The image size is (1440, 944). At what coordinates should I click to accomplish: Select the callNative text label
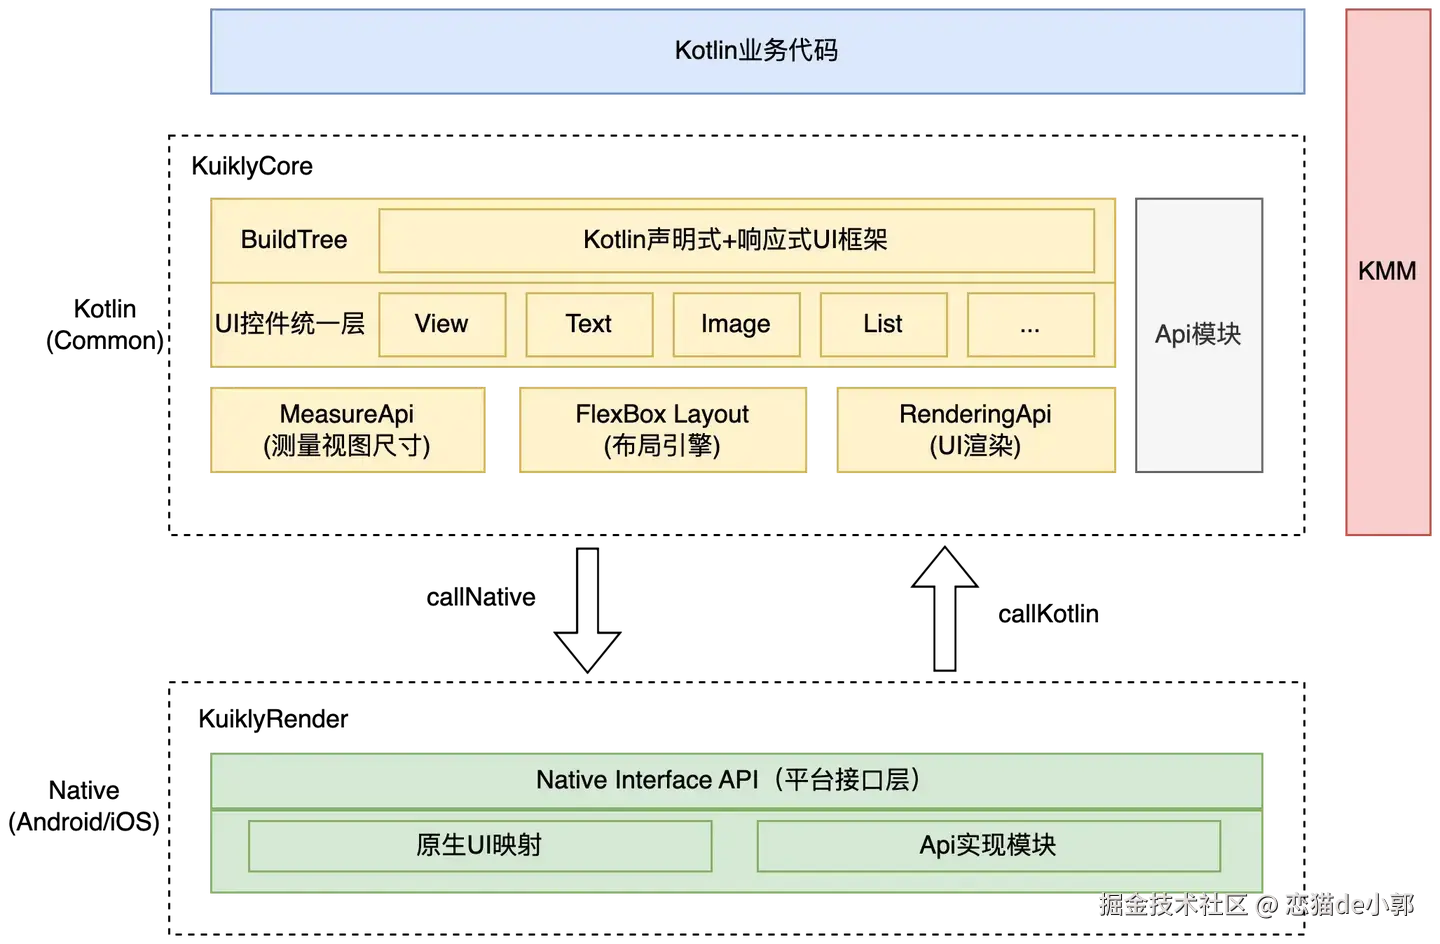pos(481,598)
